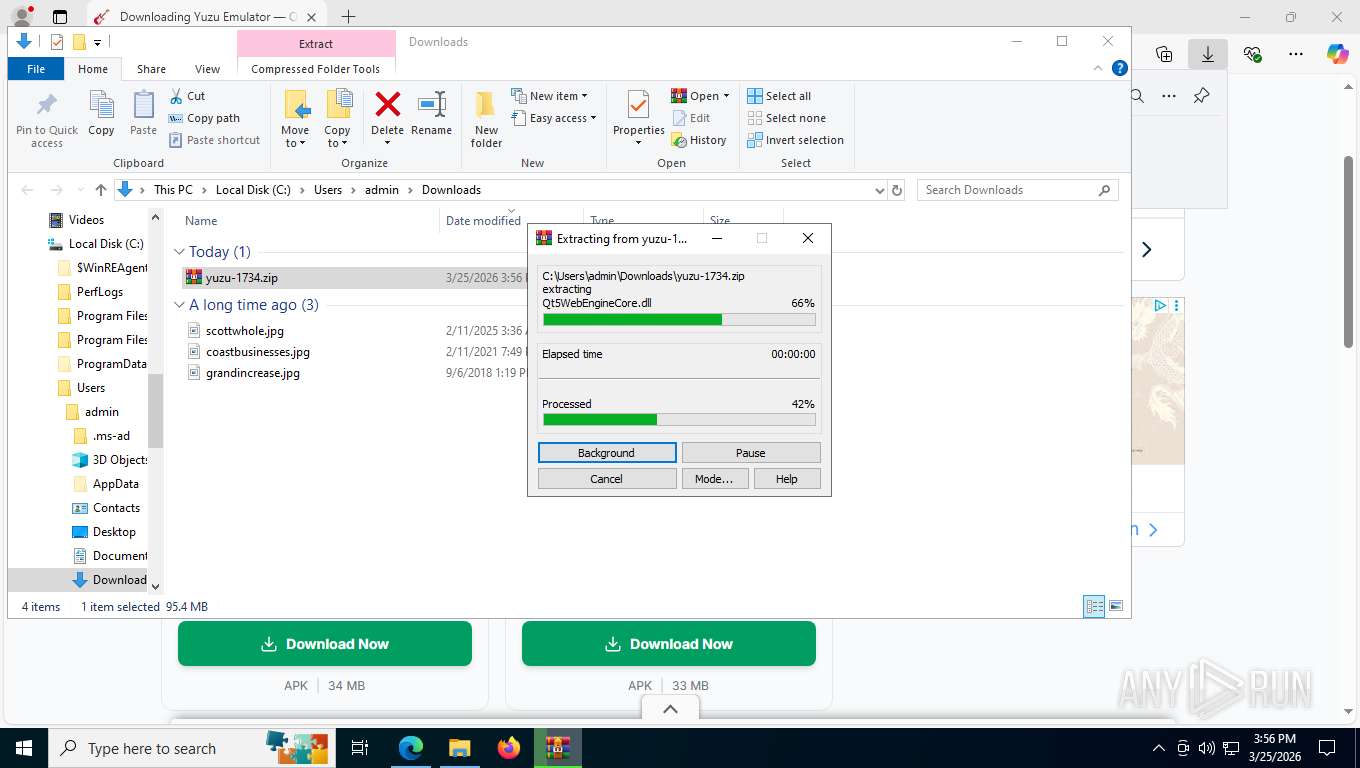The image size is (1360, 768).
Task: Open Firefox from taskbar
Action: pyautogui.click(x=509, y=748)
